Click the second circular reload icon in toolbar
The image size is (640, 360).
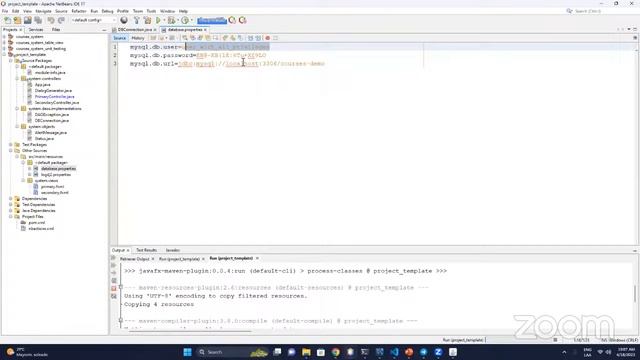click(x=242, y=20)
